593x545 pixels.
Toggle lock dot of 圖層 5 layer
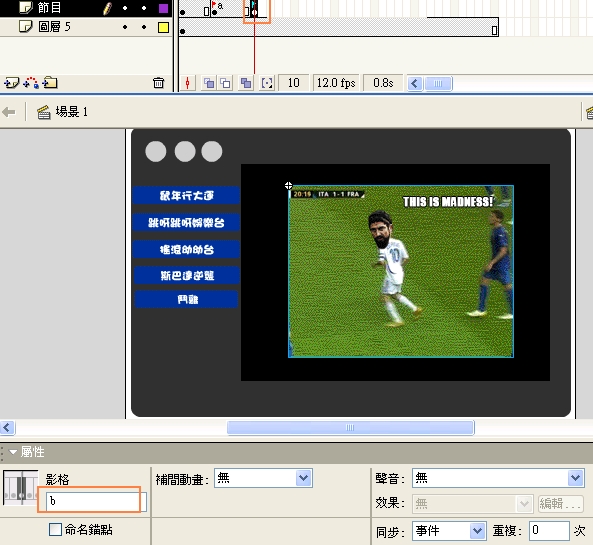144,27
